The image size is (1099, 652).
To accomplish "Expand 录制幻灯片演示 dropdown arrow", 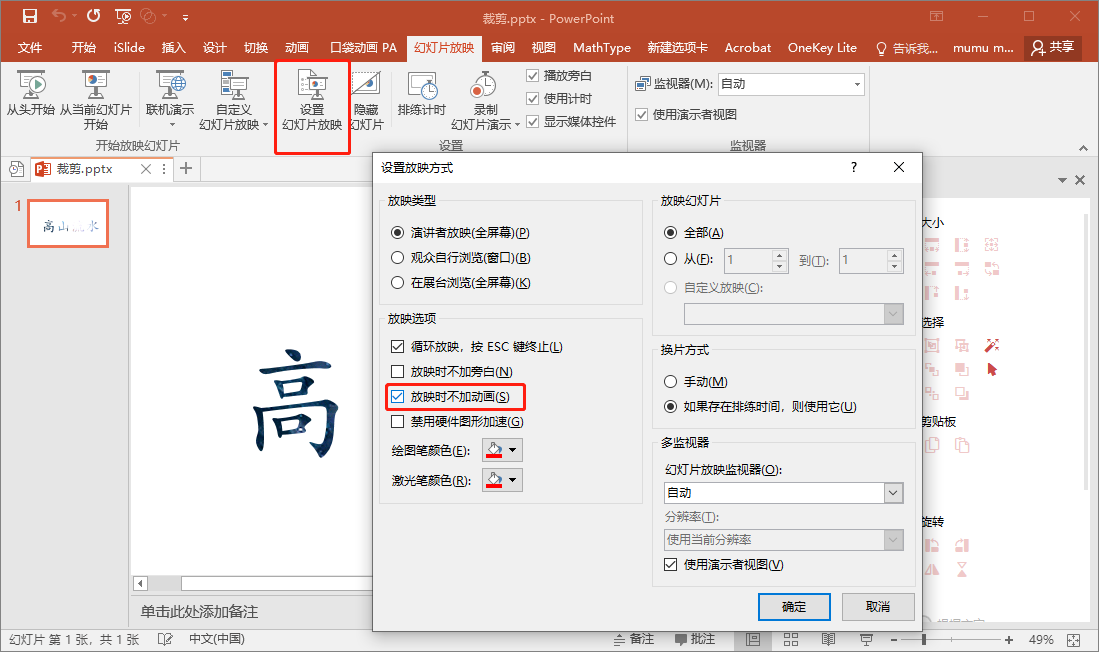I will pos(517,125).
